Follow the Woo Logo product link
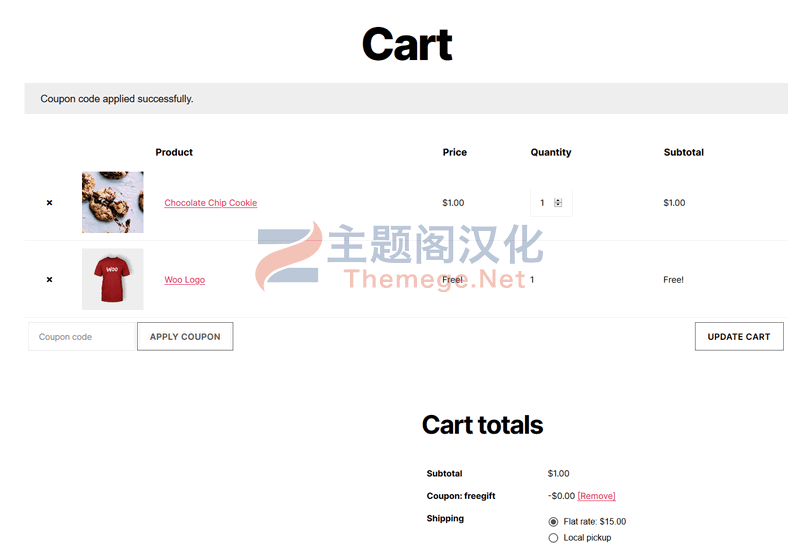 [x=185, y=280]
